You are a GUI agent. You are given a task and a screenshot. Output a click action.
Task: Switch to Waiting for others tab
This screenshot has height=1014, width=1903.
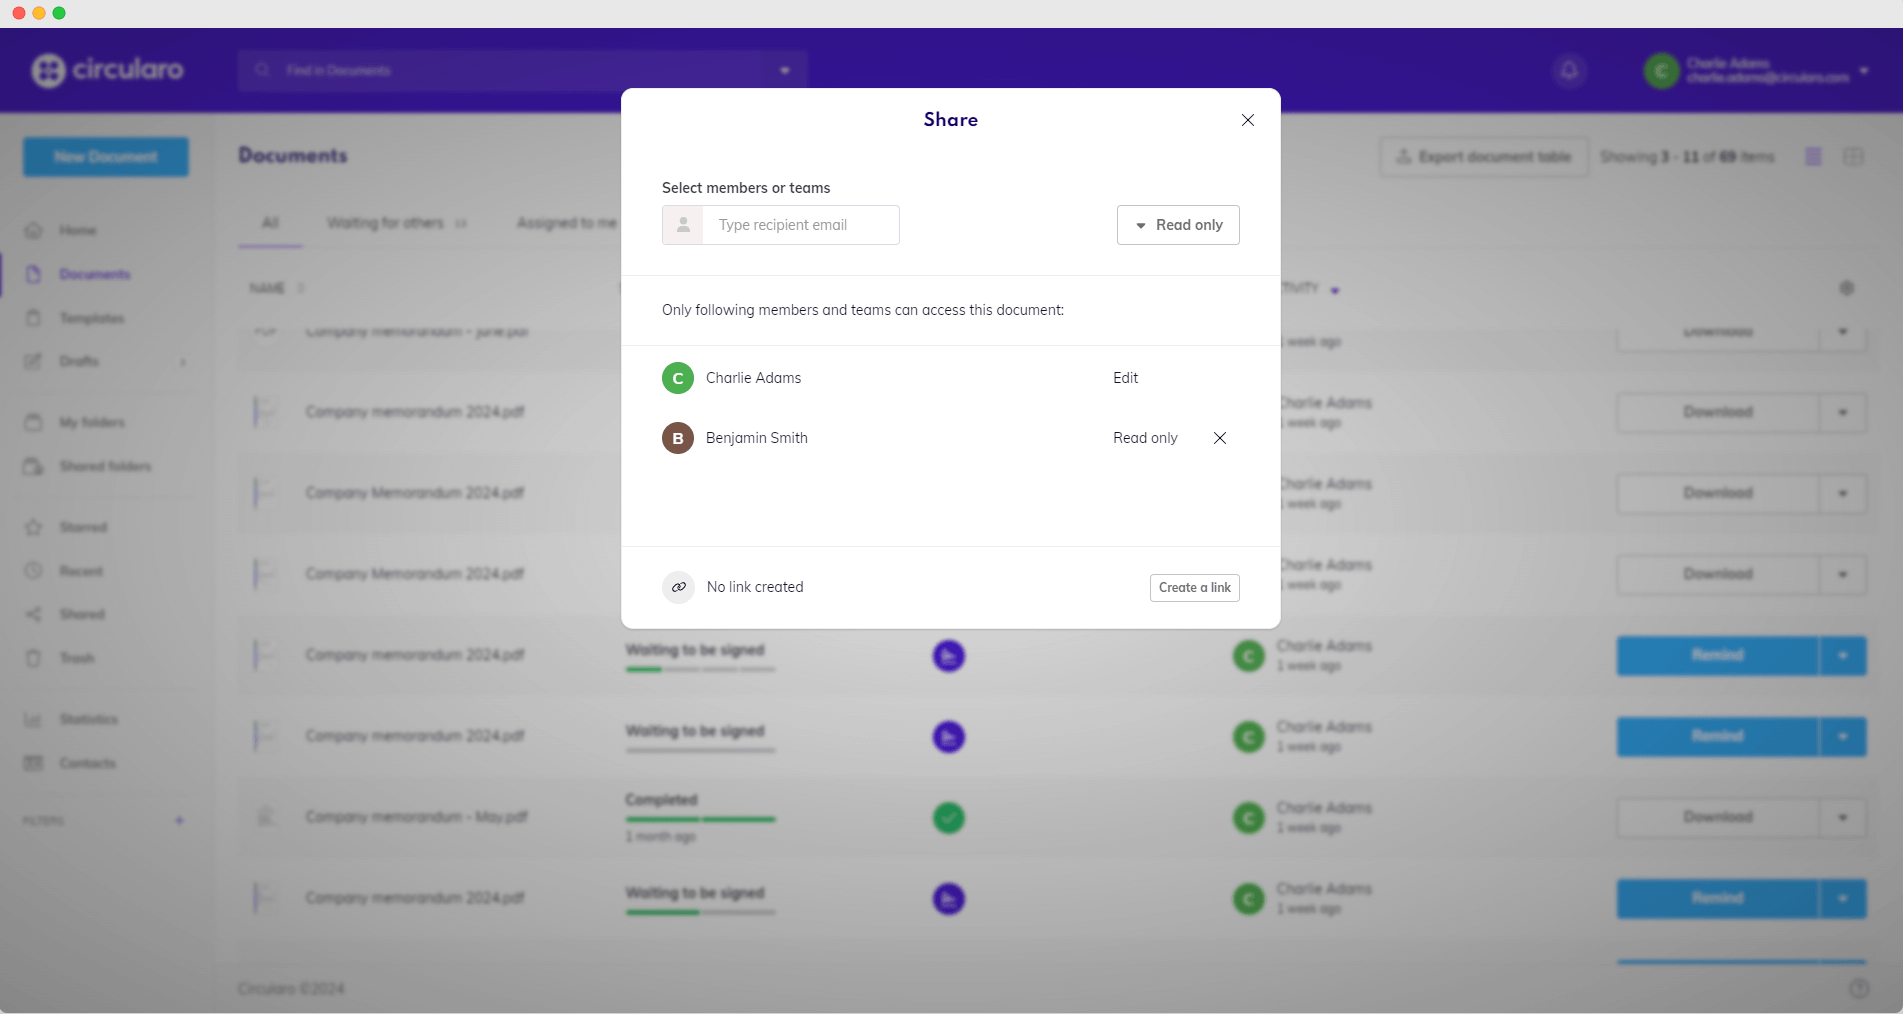(385, 223)
